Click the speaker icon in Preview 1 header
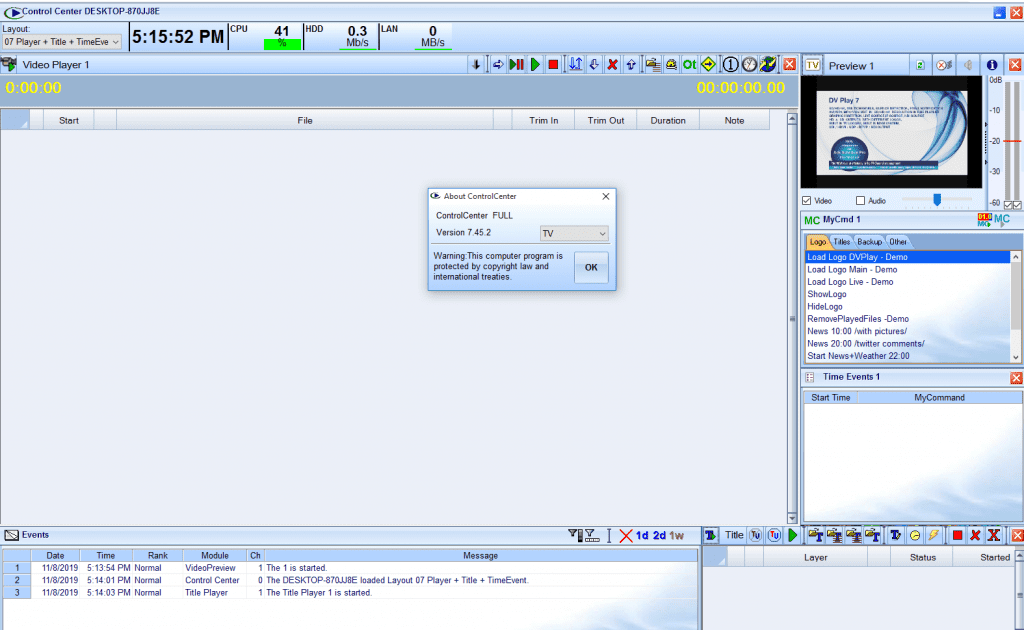The width and height of the screenshot is (1024, 630). click(x=968, y=65)
